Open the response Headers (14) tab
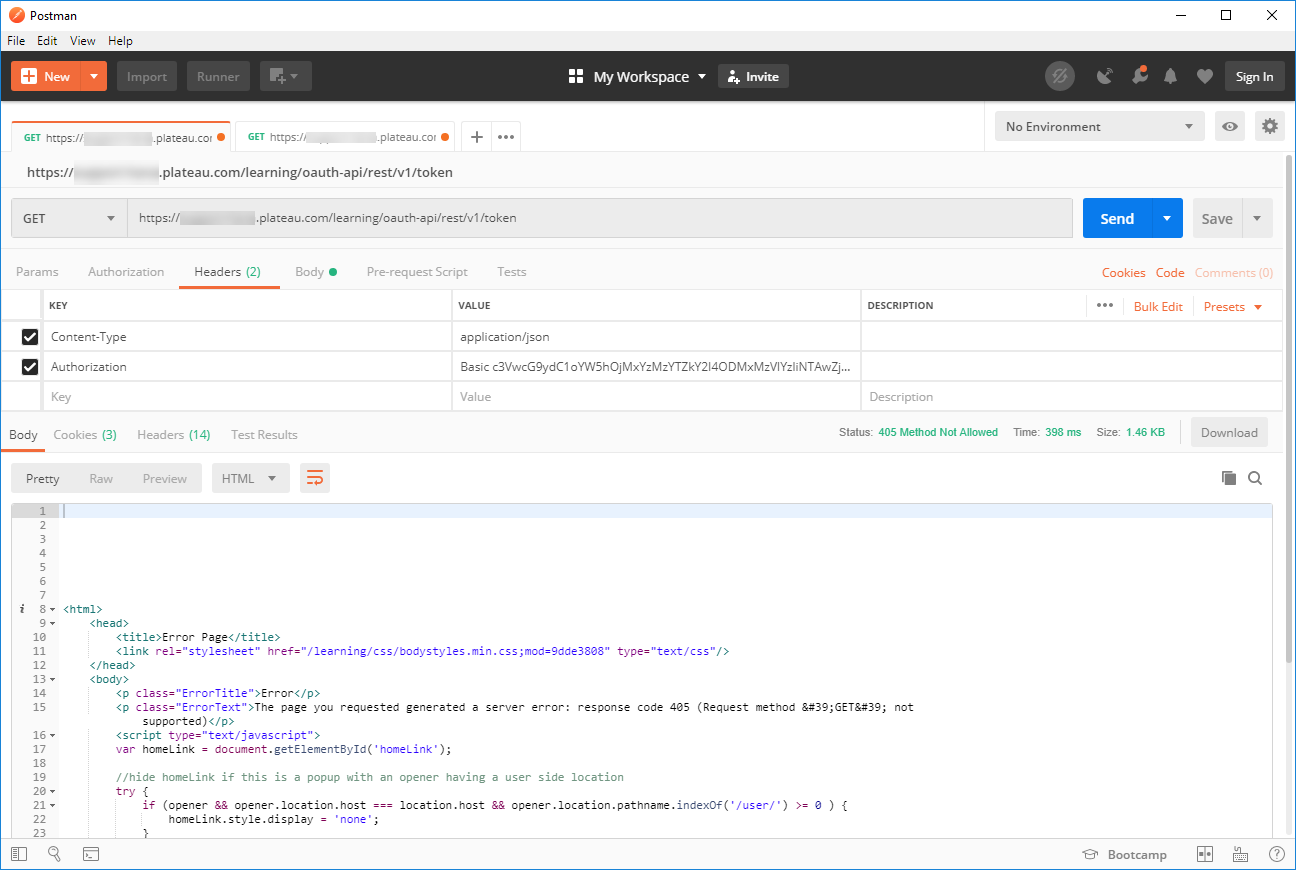The image size is (1296, 870). coord(174,435)
